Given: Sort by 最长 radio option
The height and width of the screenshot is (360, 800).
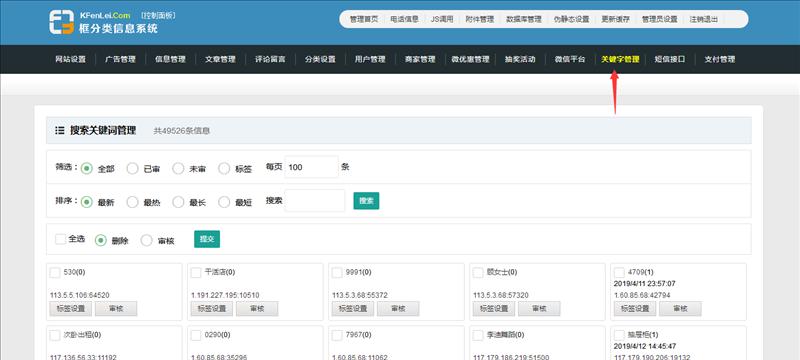Looking at the screenshot, I should point(178,202).
